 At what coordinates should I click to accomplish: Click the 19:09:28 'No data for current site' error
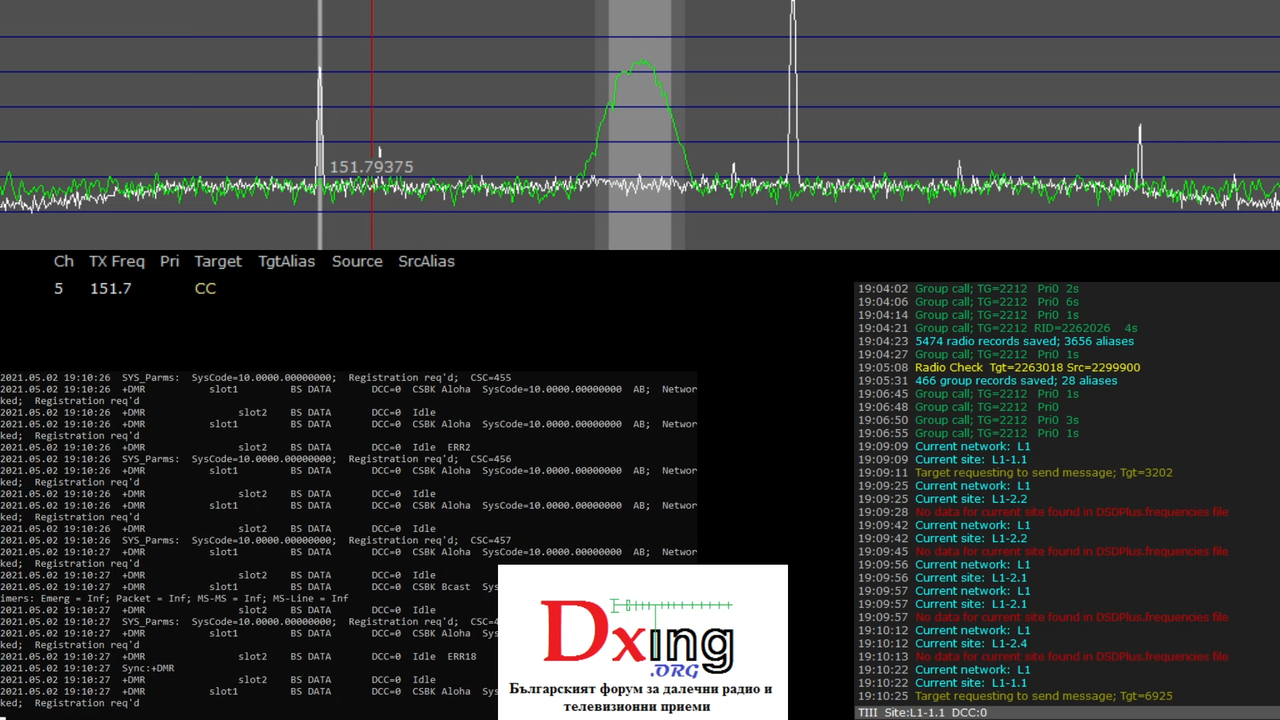tap(1043, 512)
